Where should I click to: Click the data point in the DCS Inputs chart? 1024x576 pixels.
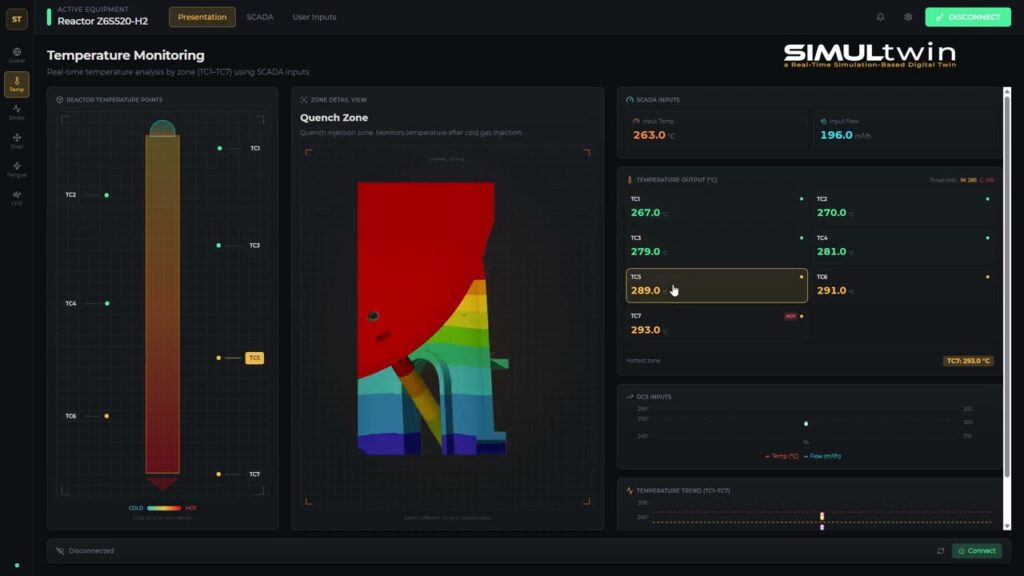[x=806, y=424]
